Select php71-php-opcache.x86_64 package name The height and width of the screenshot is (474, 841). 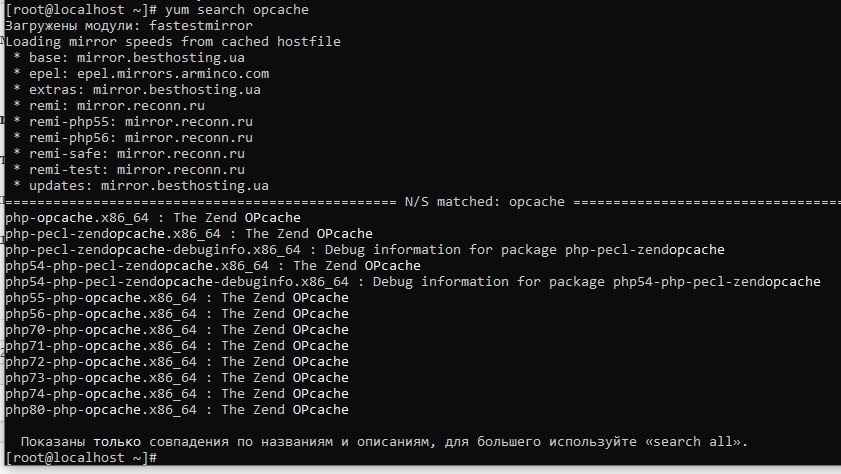101,346
